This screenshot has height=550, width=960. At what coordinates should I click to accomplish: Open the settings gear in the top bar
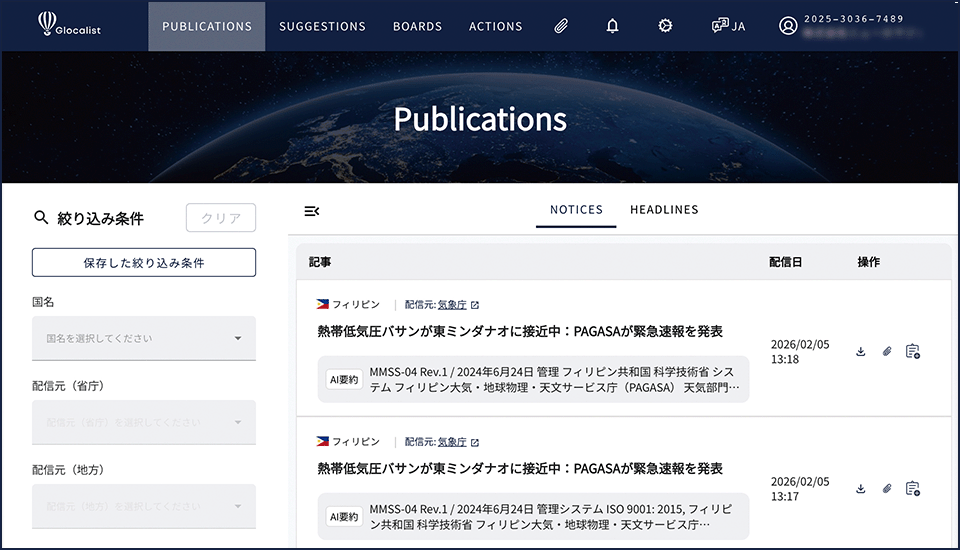tap(665, 26)
